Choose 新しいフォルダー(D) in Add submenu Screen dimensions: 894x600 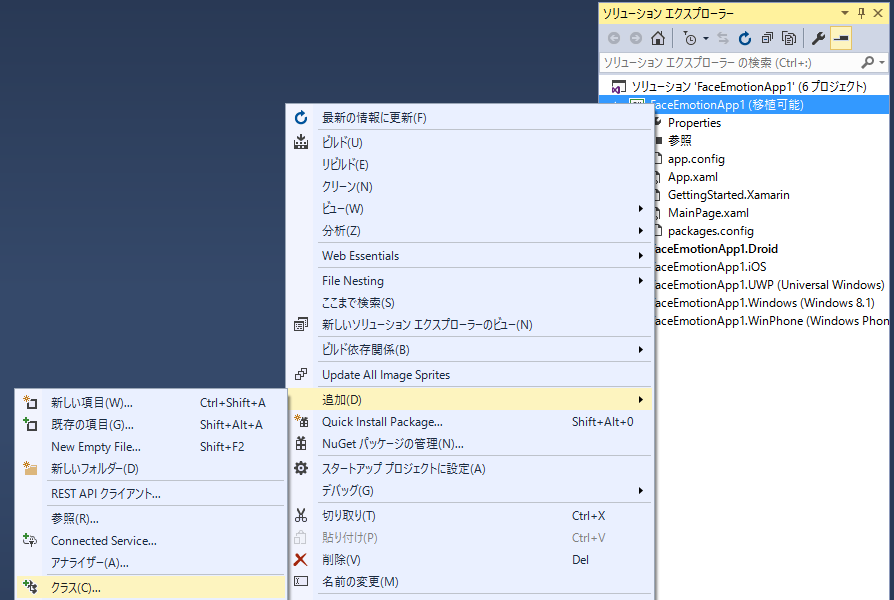pyautogui.click(x=151, y=469)
